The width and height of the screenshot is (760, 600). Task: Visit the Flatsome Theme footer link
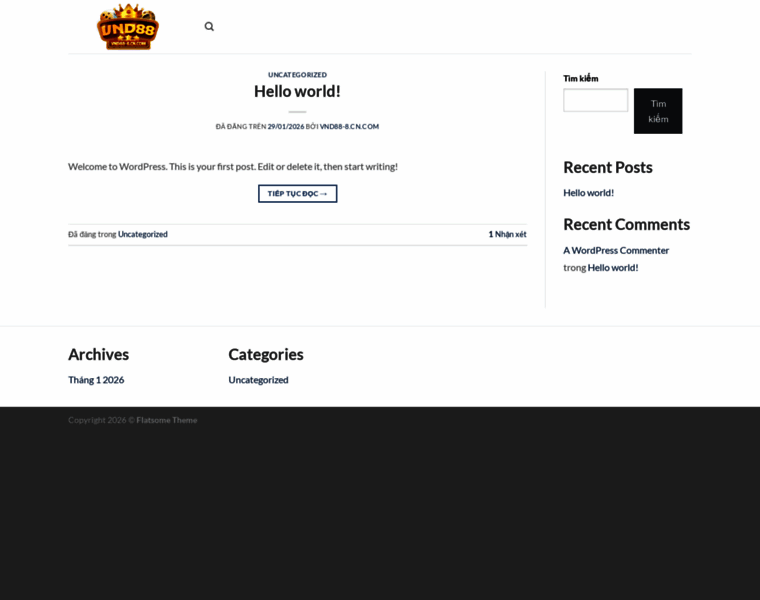pyautogui.click(x=167, y=420)
